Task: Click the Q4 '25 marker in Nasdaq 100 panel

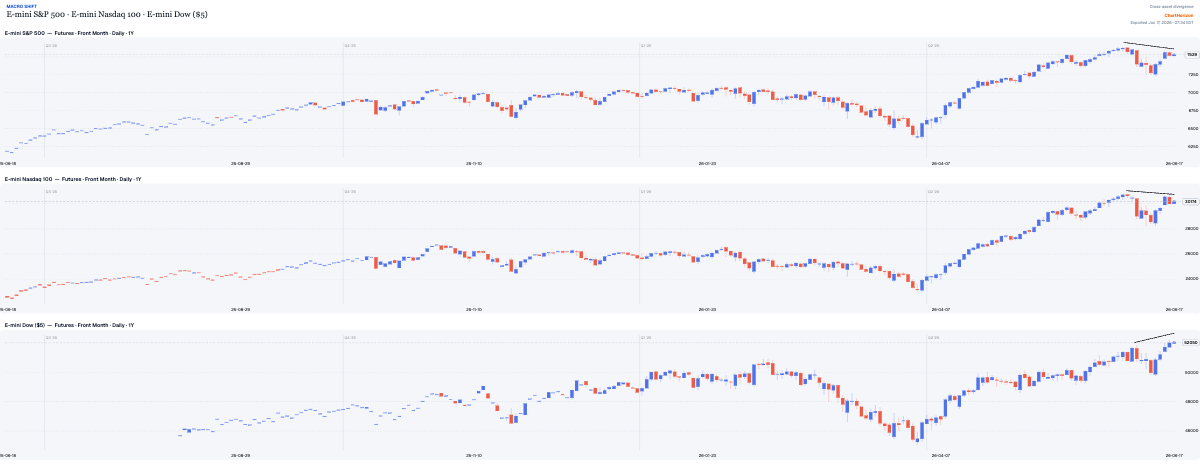Action: pos(349,191)
